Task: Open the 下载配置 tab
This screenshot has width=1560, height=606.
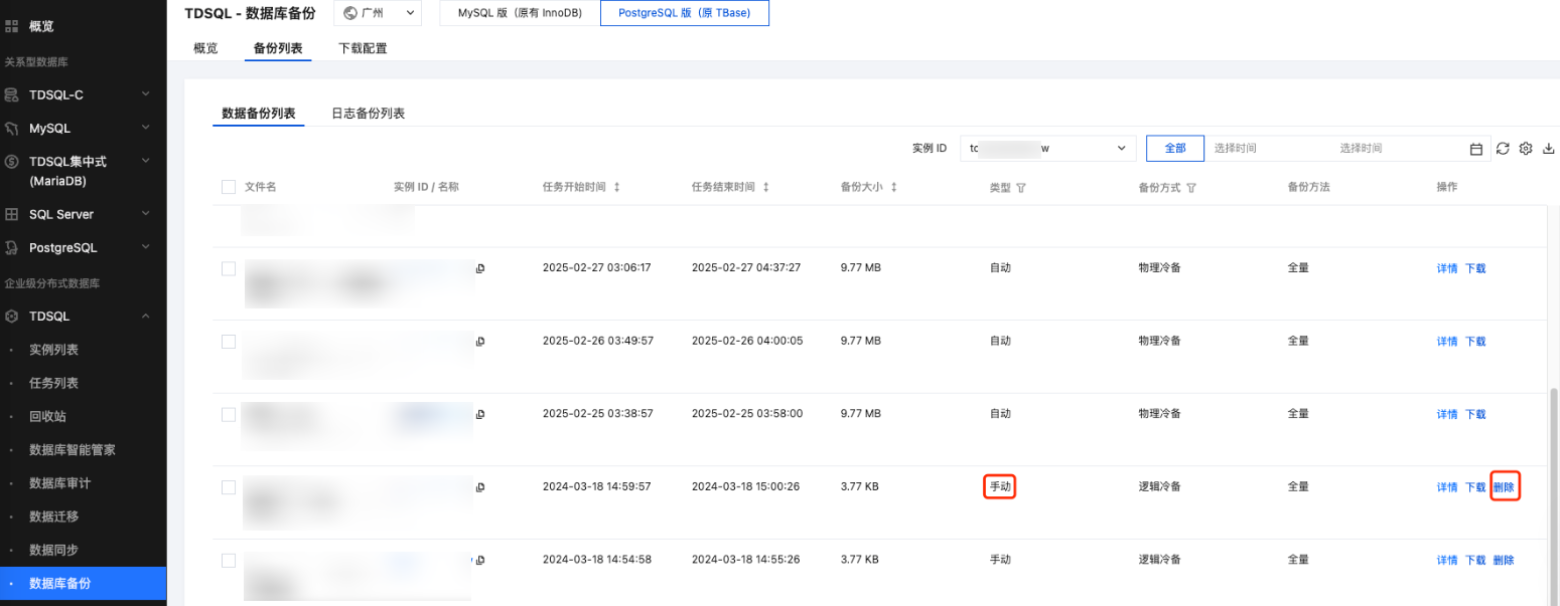Action: point(362,48)
